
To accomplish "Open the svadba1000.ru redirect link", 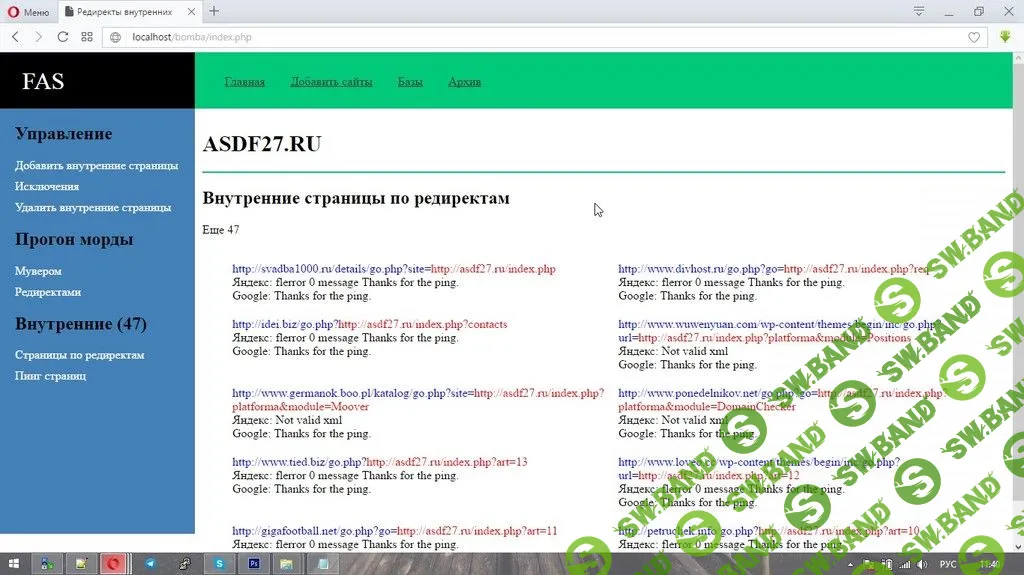I will (x=394, y=269).
